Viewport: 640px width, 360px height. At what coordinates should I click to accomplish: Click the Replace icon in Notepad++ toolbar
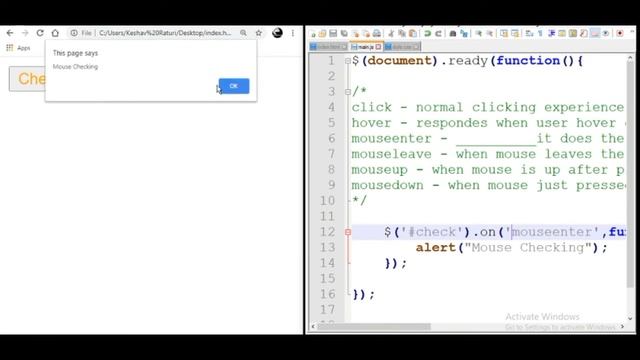click(x=464, y=33)
